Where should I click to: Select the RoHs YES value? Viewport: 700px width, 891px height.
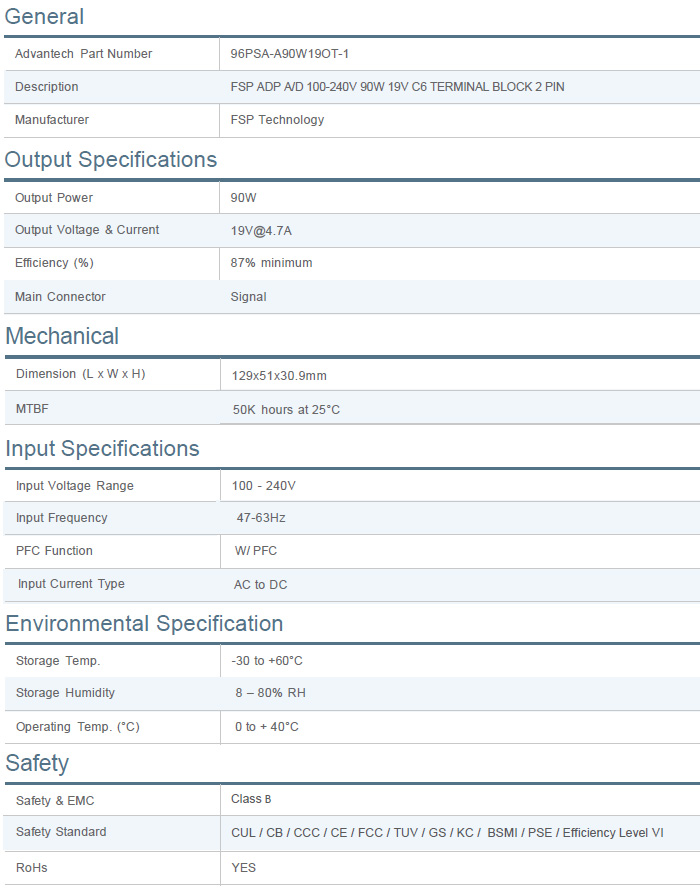pos(243,868)
